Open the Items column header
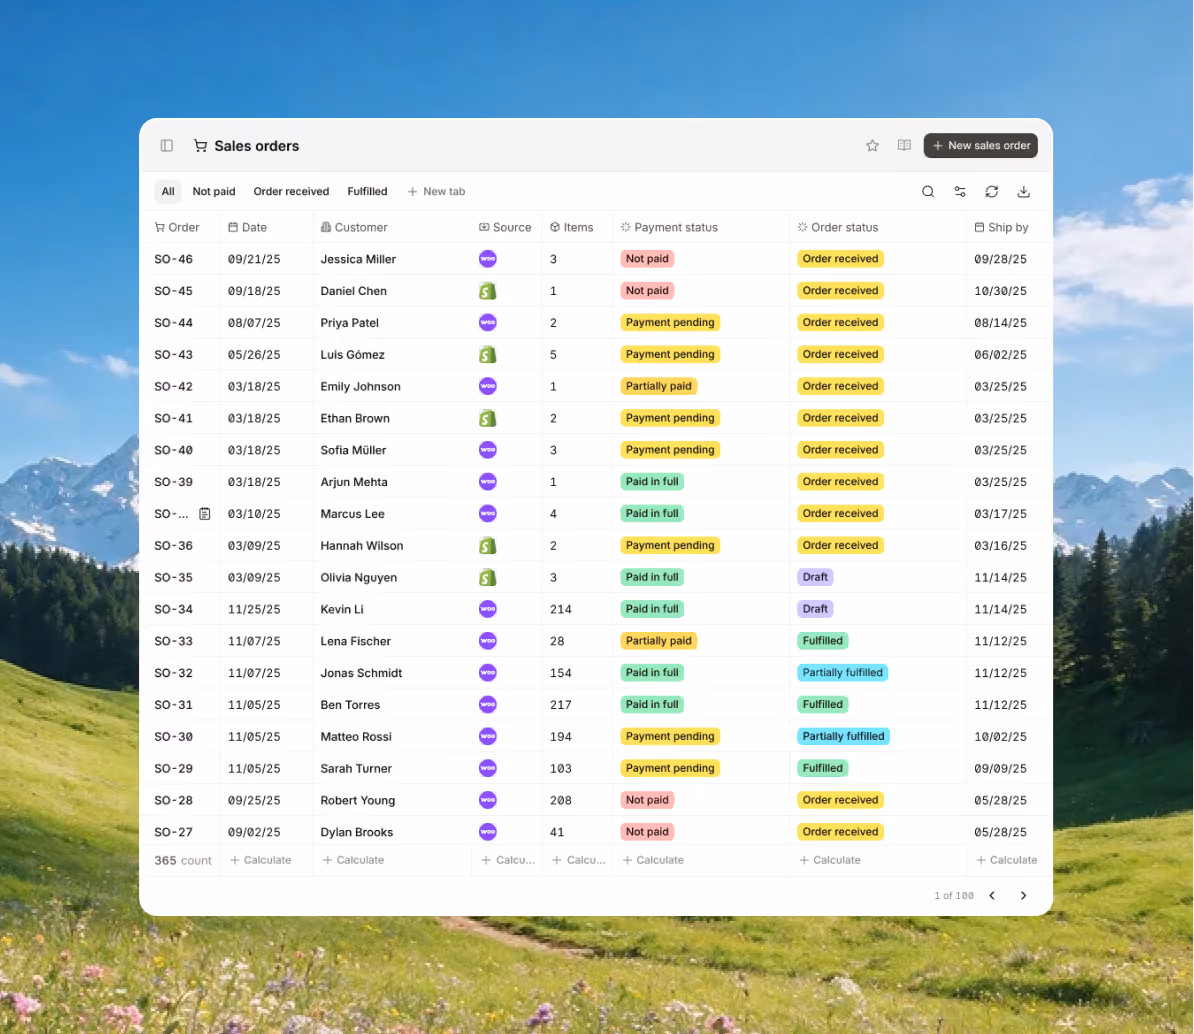1194x1034 pixels. [572, 228]
